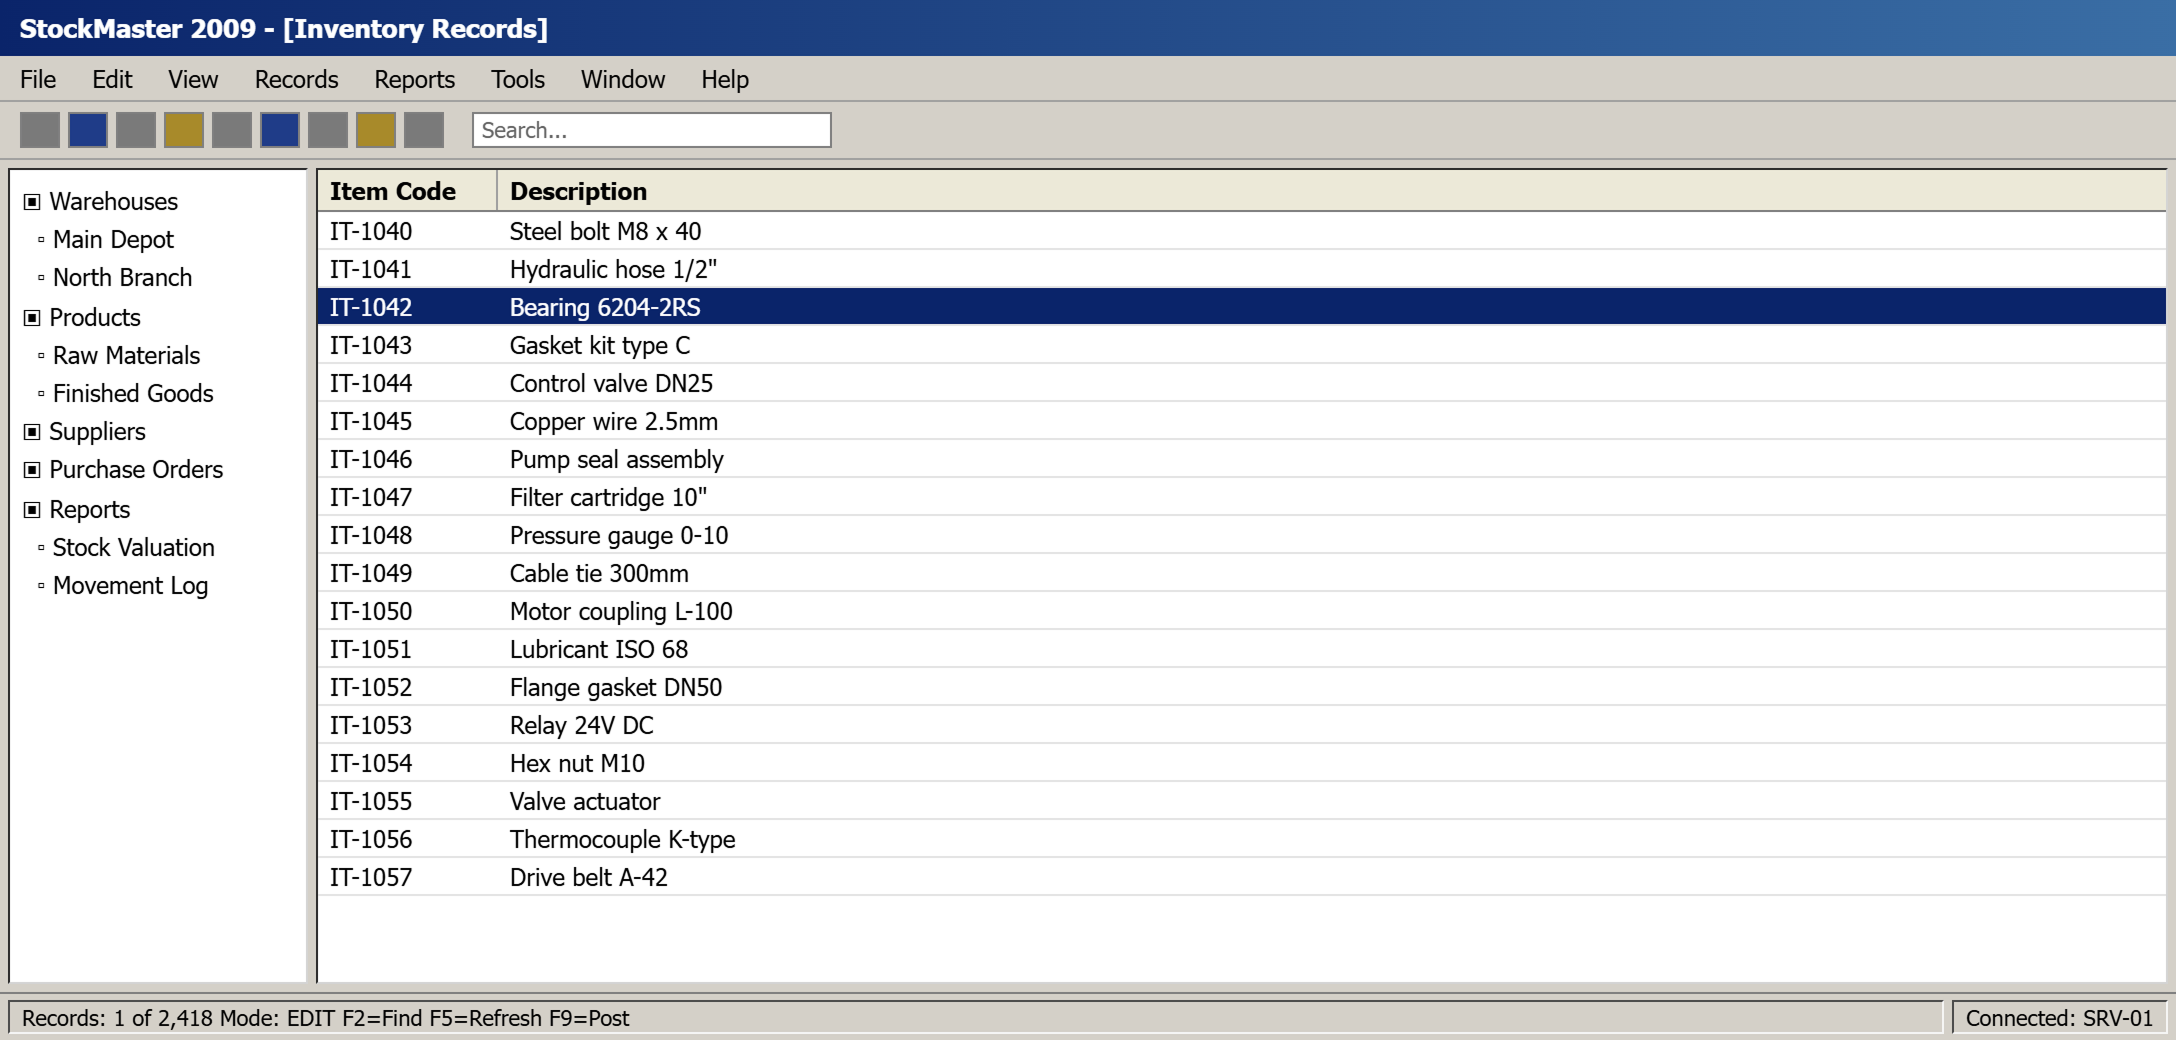Open Raw Materials under Products
The height and width of the screenshot is (1040, 2176).
coord(126,356)
